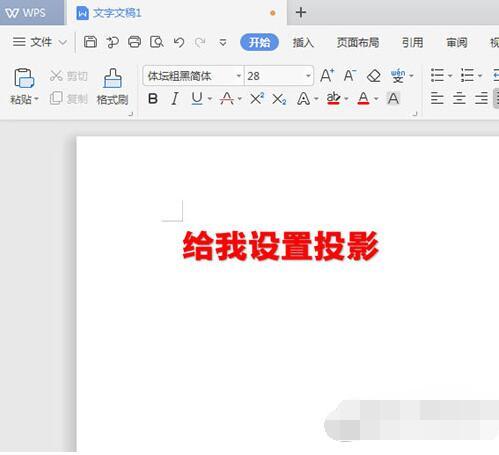The width and height of the screenshot is (499, 455).
Task: Open the 文件 menu
Action: point(32,42)
